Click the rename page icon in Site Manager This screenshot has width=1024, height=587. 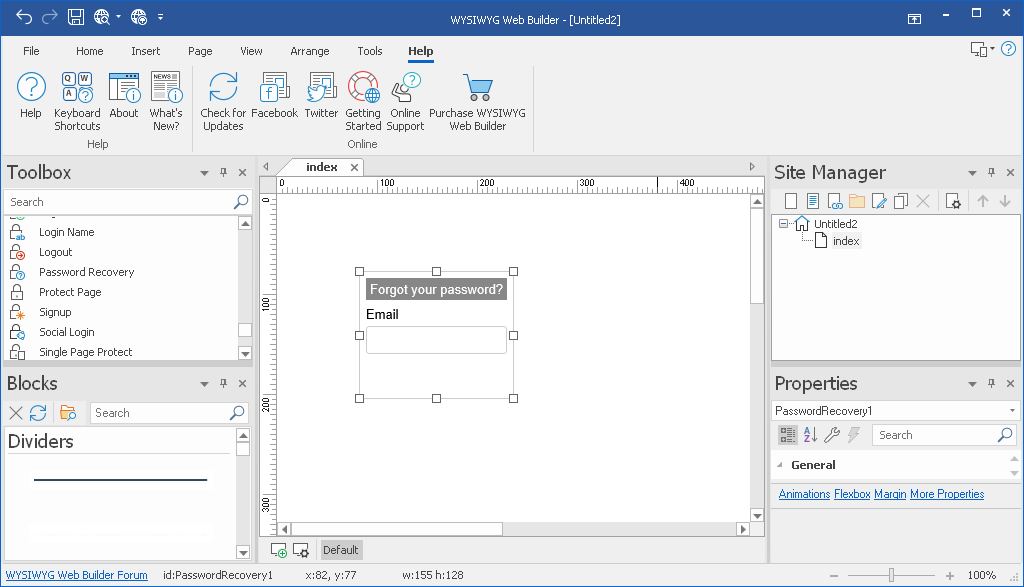point(879,201)
